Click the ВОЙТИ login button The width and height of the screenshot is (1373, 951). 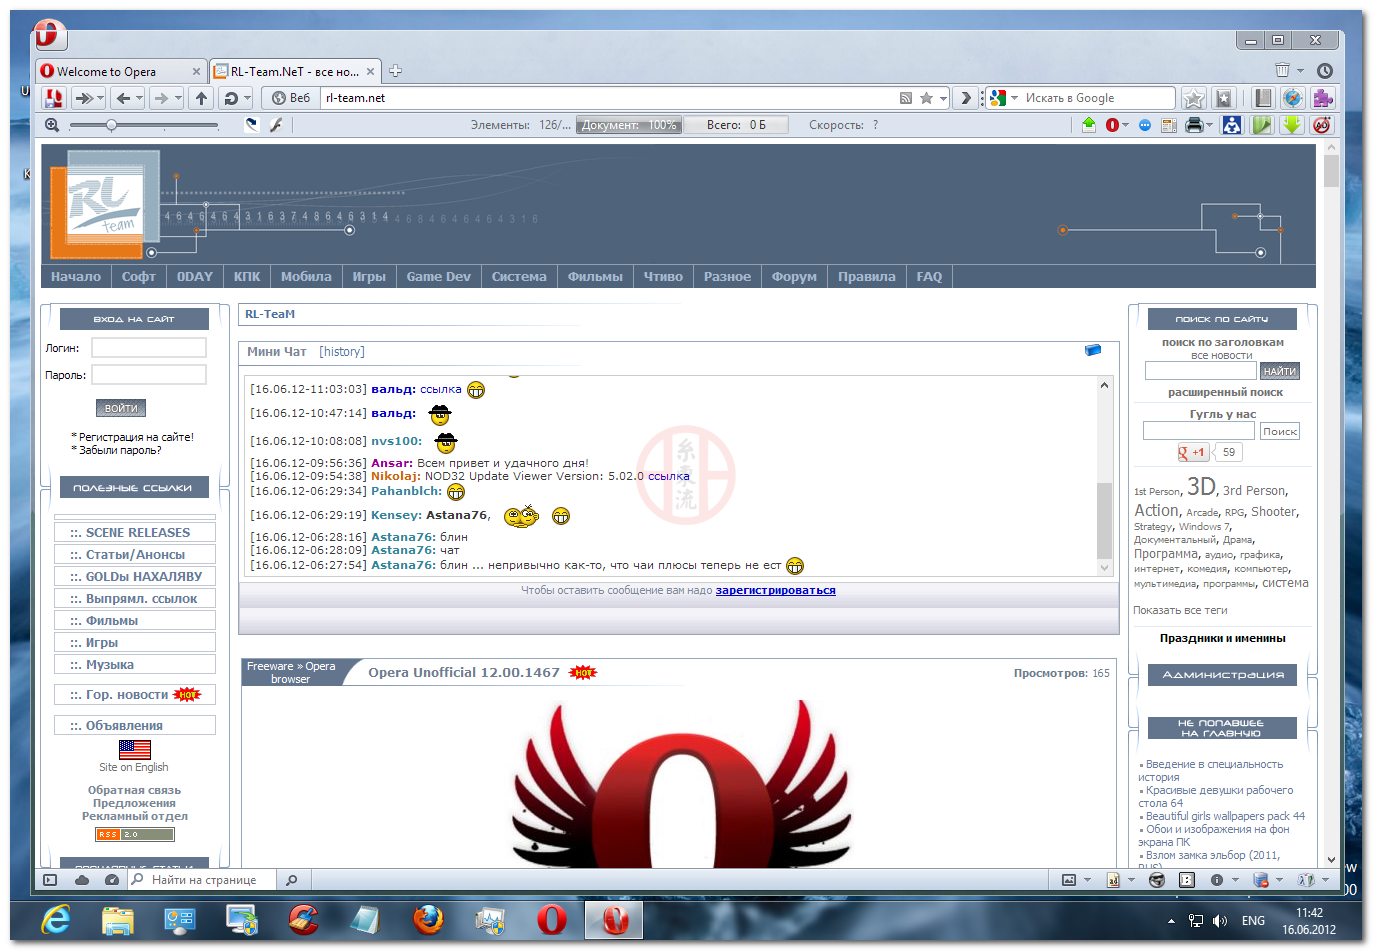[121, 408]
